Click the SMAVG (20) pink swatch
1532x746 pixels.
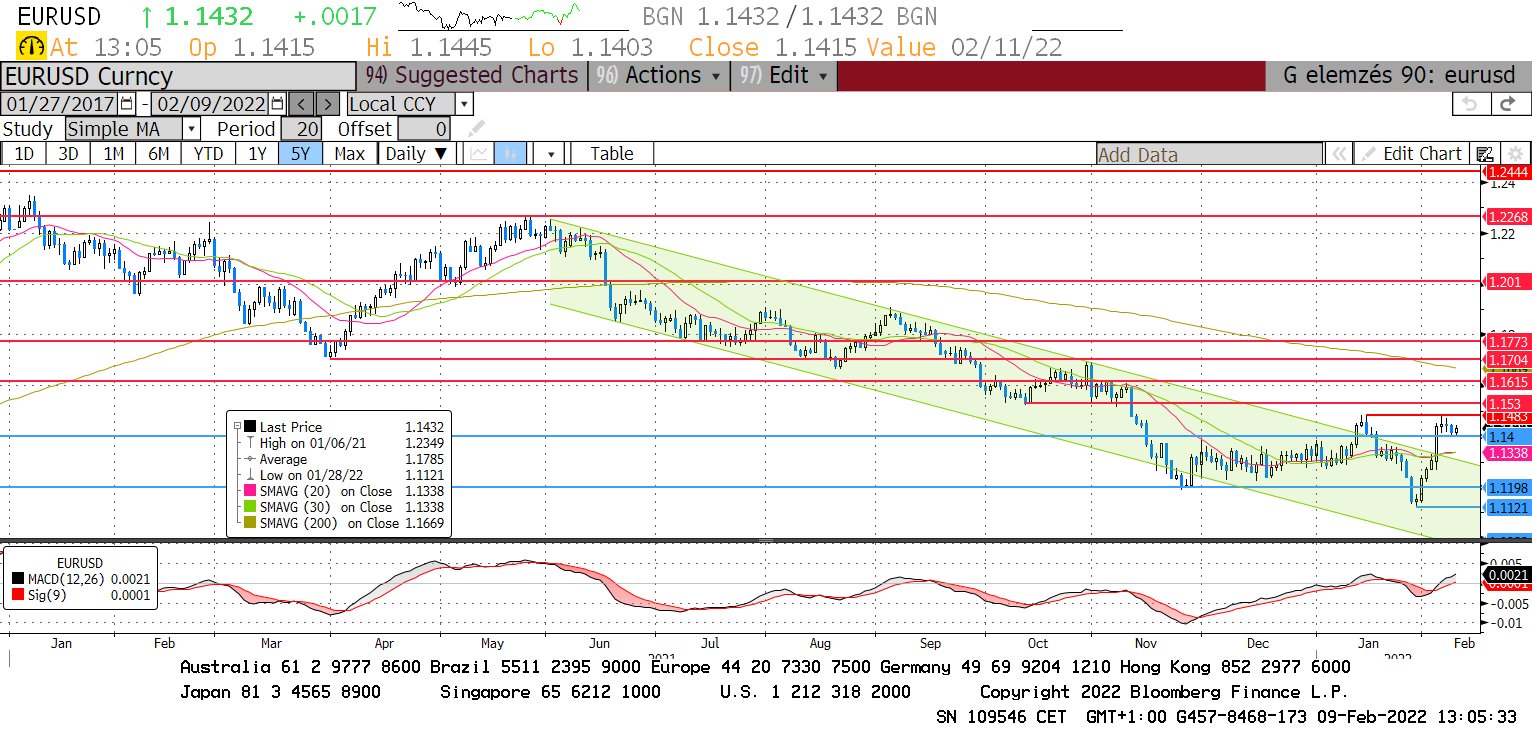(x=250, y=491)
